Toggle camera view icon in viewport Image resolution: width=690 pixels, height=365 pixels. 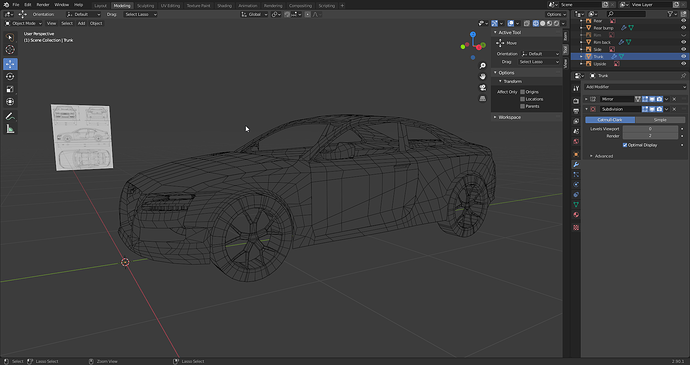(483, 88)
